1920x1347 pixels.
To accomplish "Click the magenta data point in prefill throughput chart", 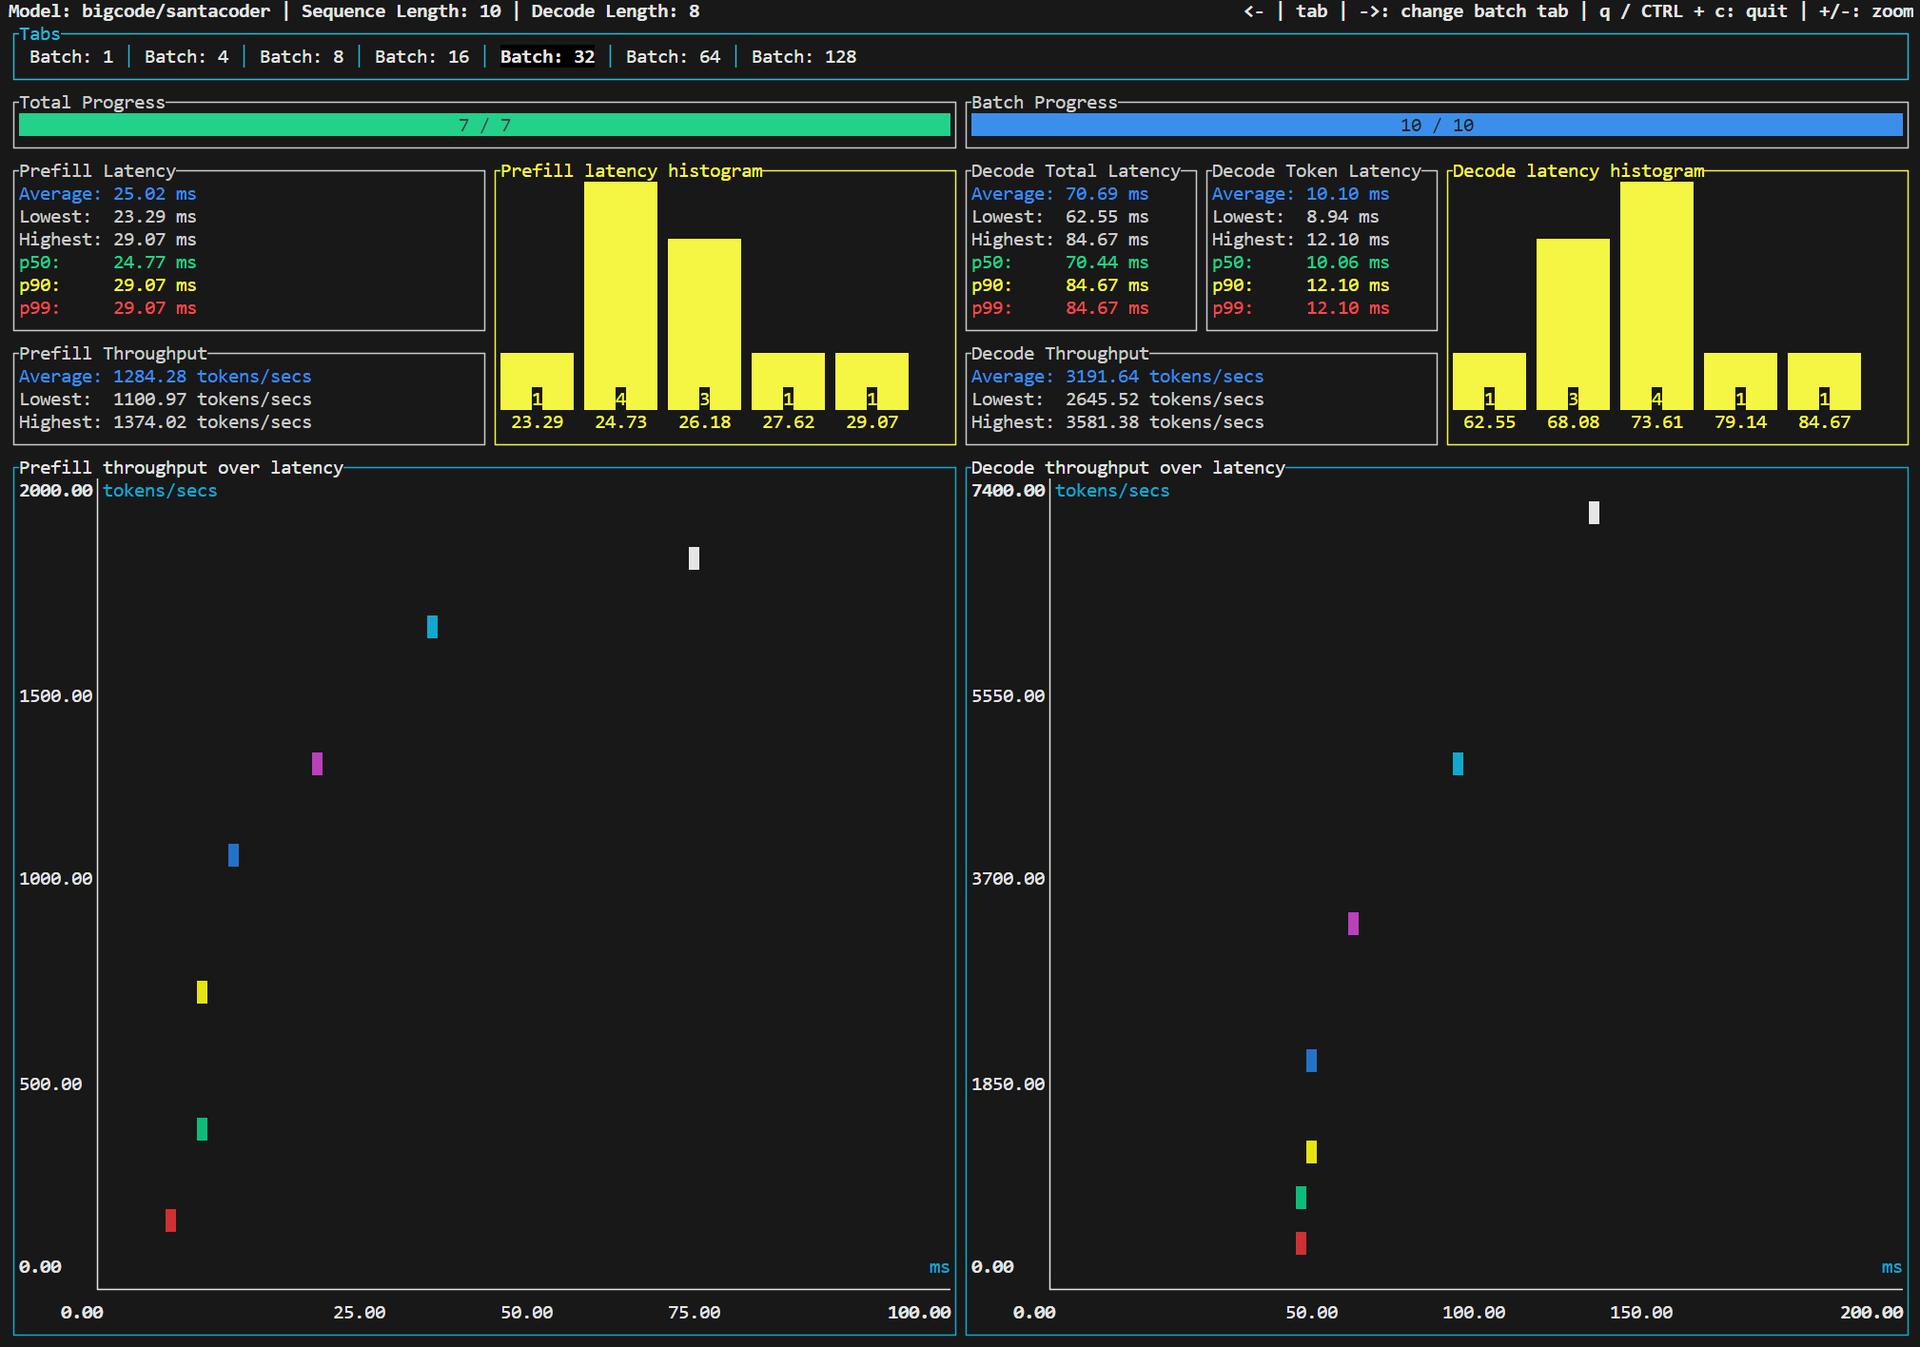I will (317, 764).
